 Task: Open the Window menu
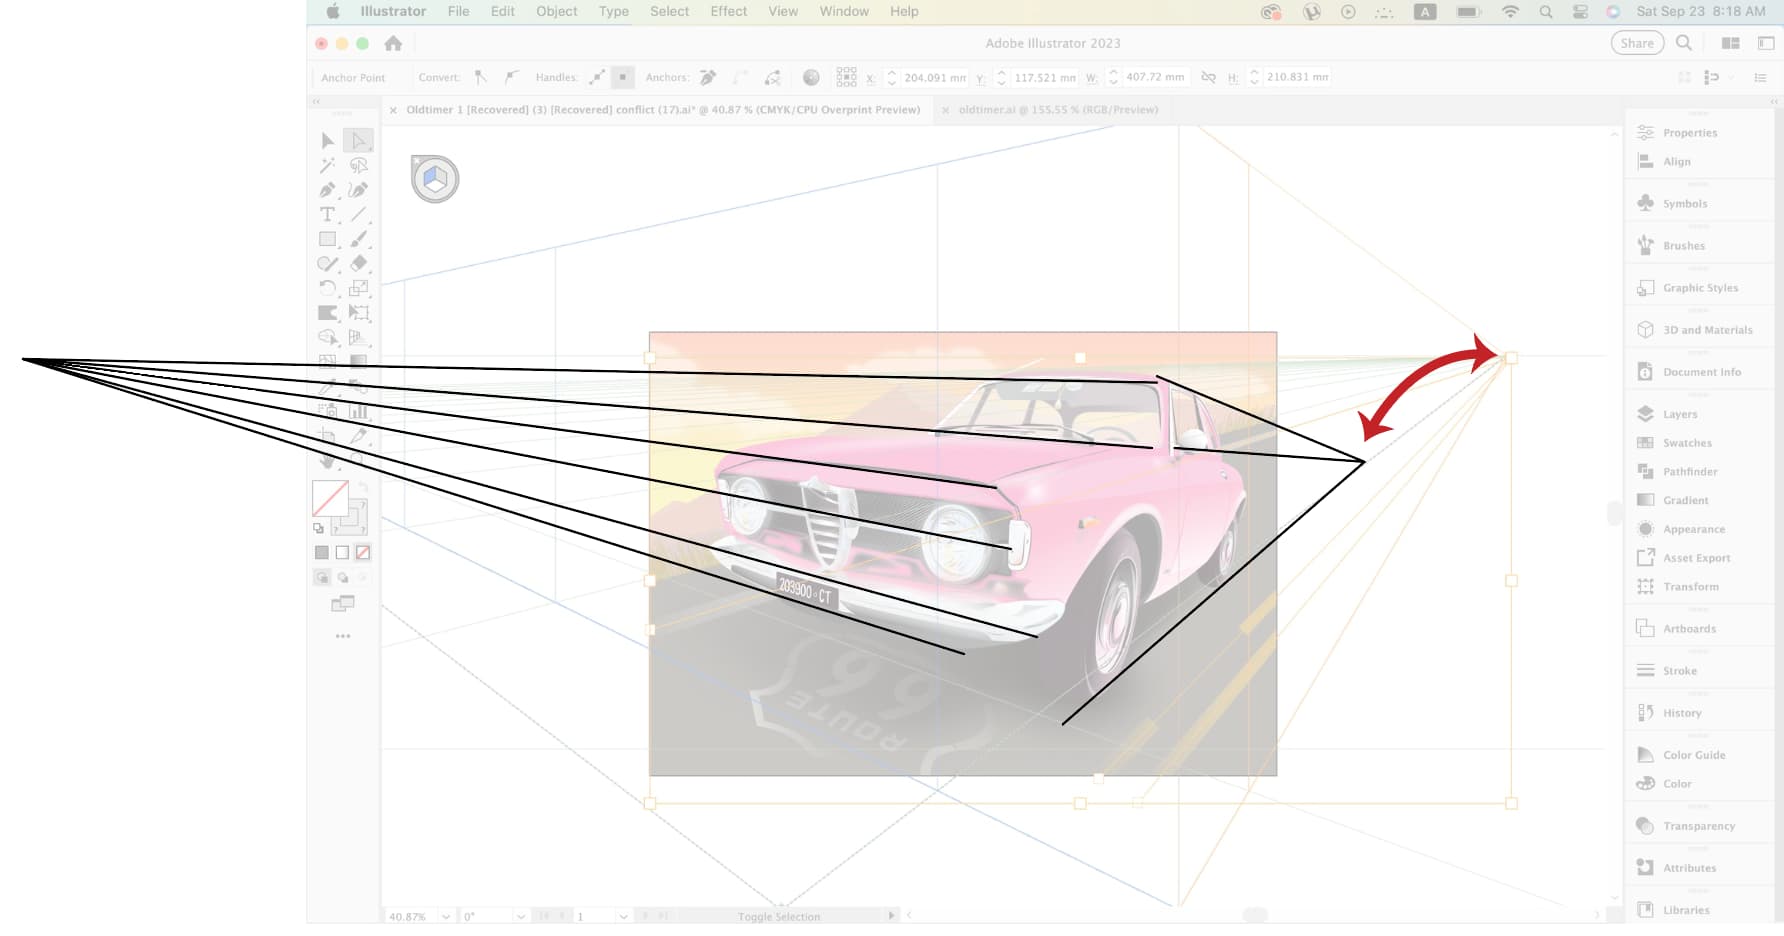[x=844, y=11]
